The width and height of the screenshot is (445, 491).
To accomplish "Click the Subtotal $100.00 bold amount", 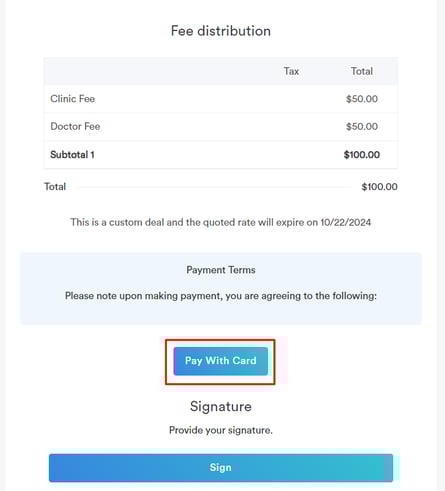I will click(x=362, y=155).
